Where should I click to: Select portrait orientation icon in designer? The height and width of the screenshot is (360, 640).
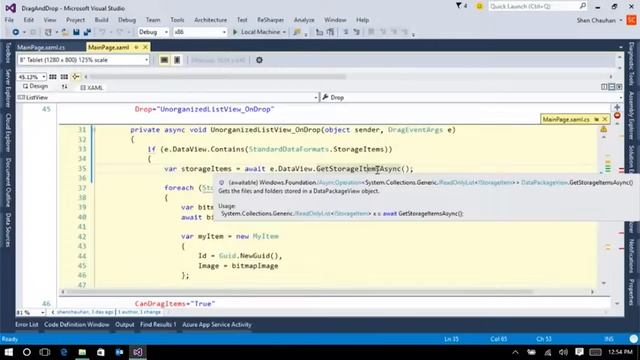[x=177, y=60]
